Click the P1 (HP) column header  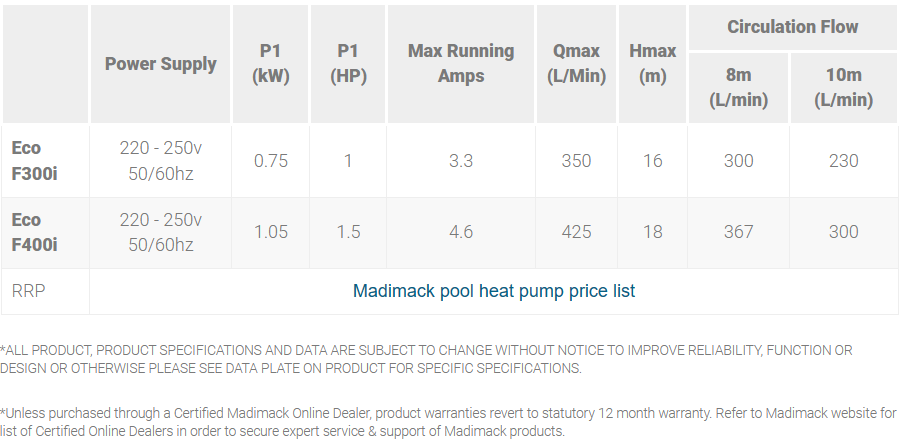(348, 64)
